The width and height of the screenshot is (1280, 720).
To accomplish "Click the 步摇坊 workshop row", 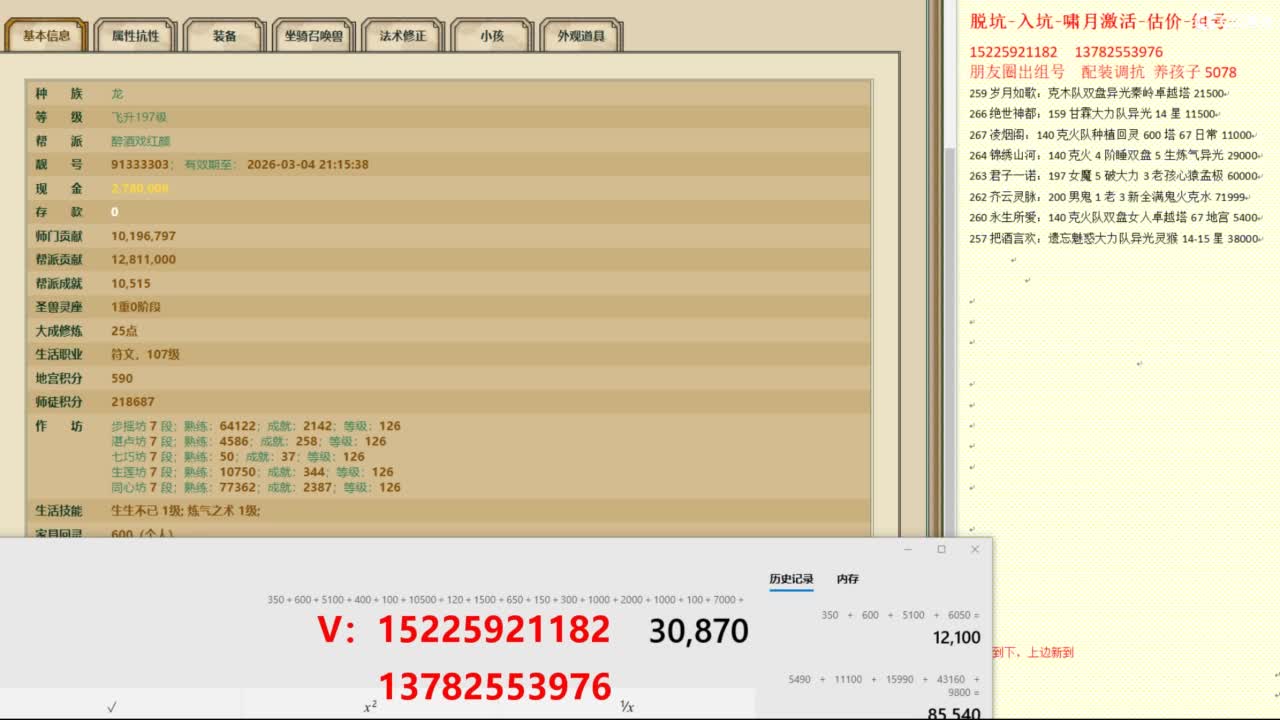I will tap(256, 426).
